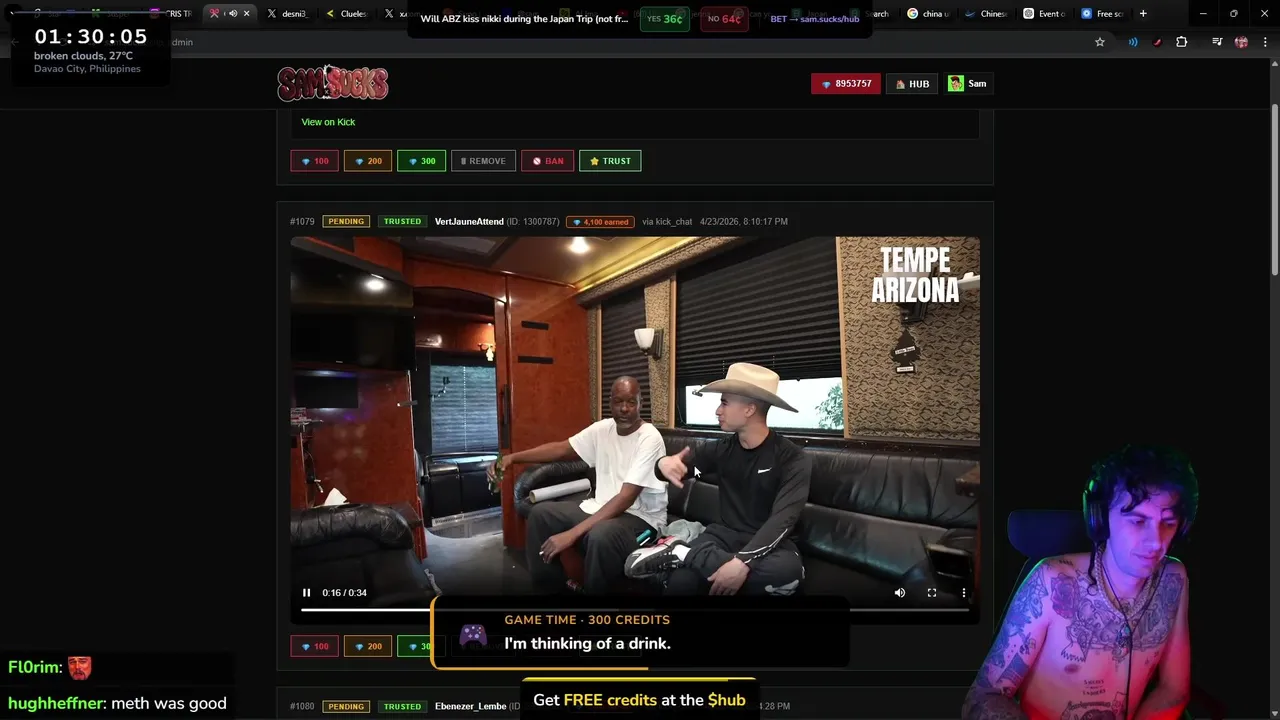Bookmark this page with the star icon
This screenshot has width=1280, height=720.
(x=1100, y=42)
